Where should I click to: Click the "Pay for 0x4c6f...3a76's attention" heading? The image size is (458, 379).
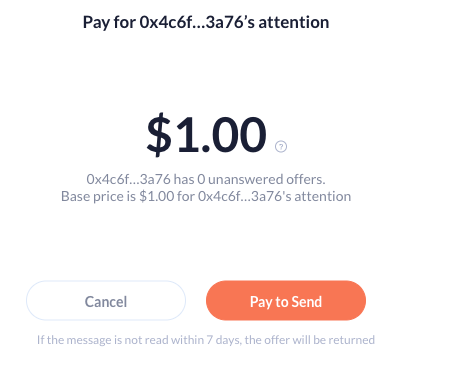tap(206, 23)
